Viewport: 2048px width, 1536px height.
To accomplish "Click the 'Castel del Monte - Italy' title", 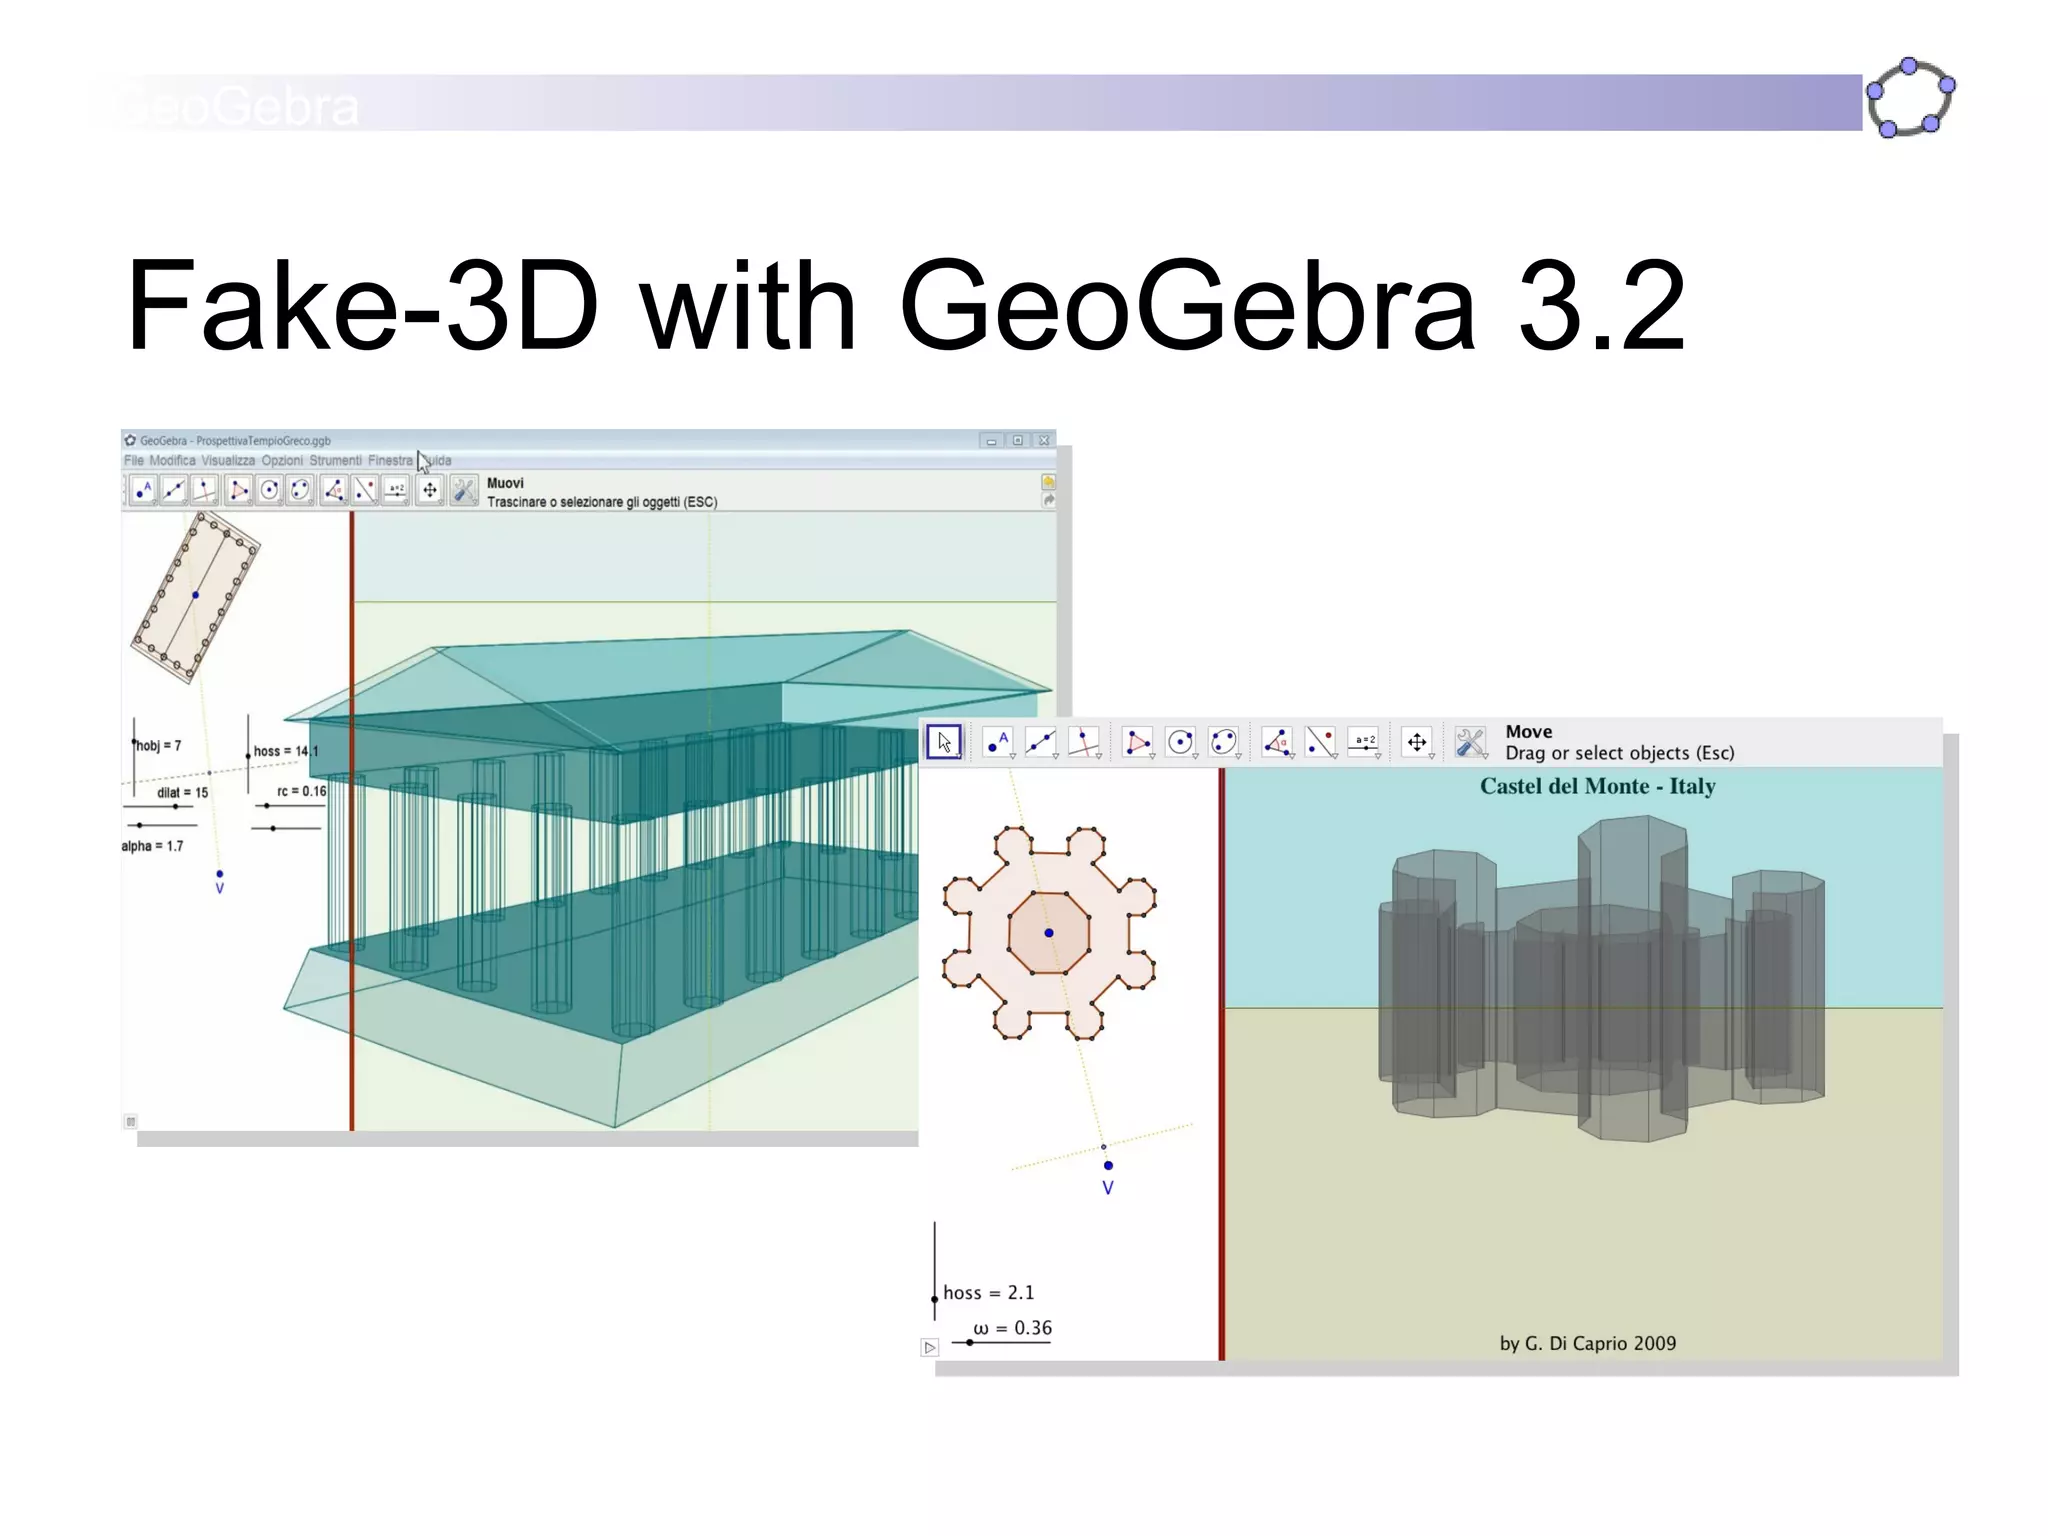I will click(x=1598, y=786).
